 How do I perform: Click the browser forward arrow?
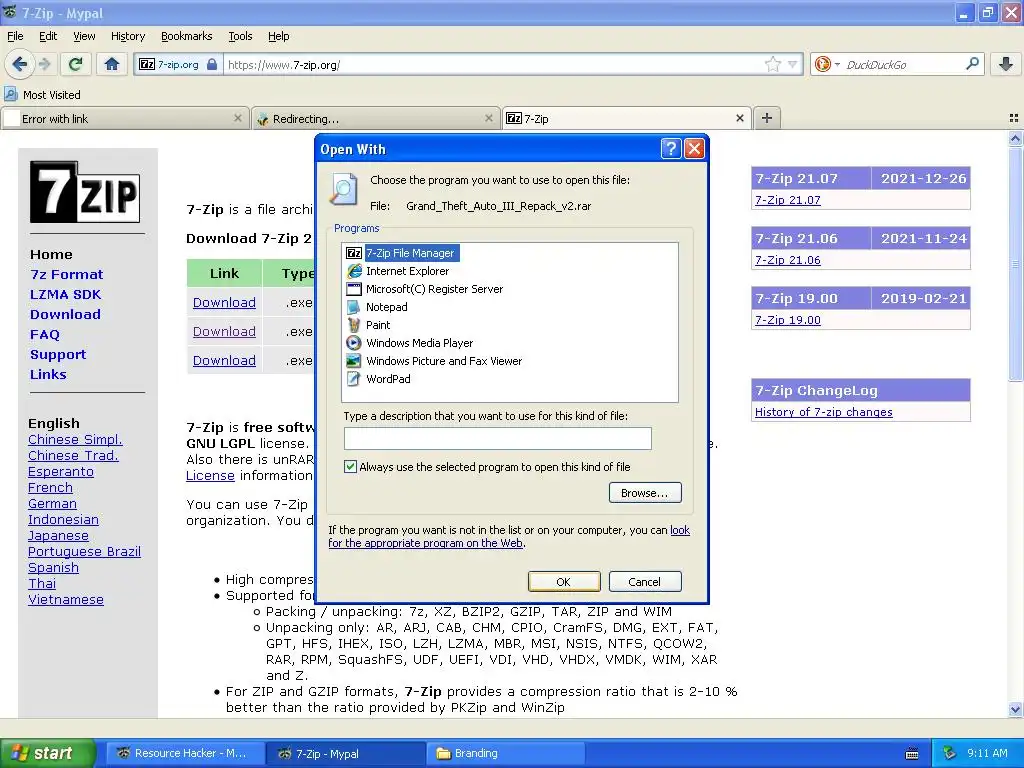[44, 64]
